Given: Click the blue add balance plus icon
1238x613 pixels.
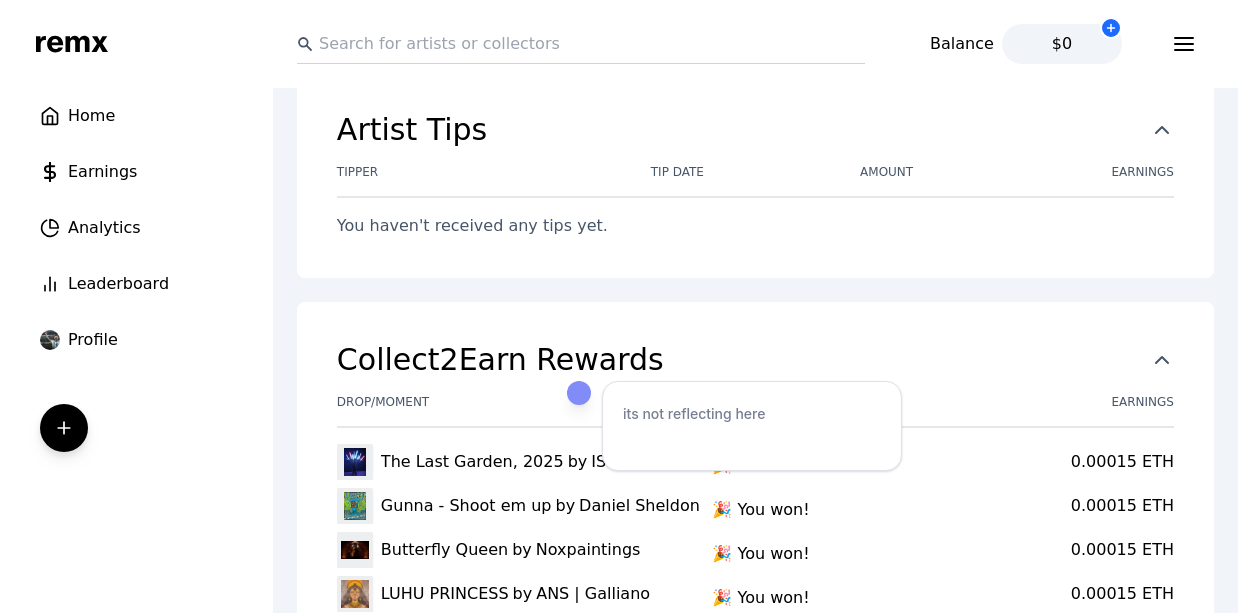Looking at the screenshot, I should point(1111,28).
